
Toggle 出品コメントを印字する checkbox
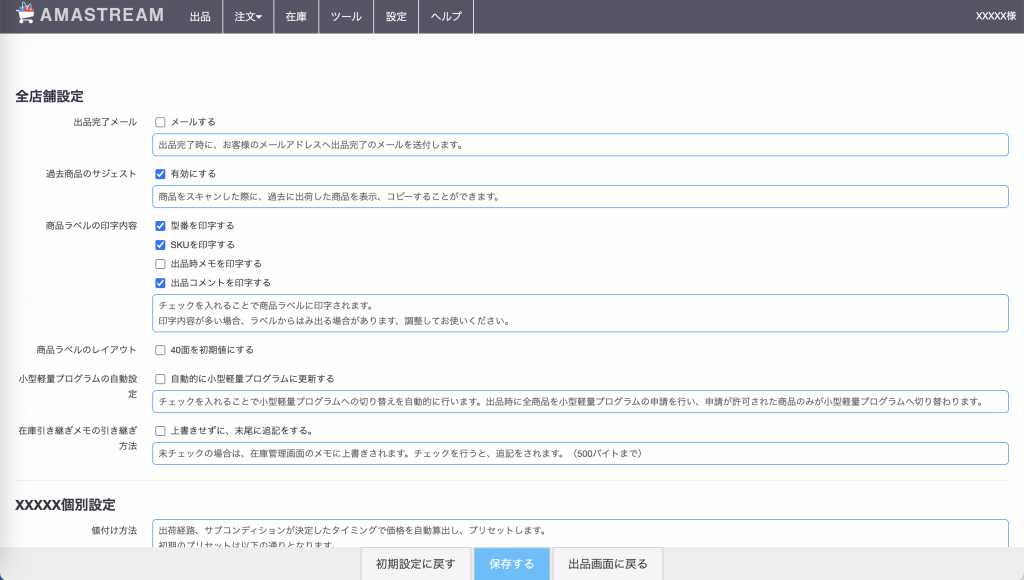tap(160, 283)
